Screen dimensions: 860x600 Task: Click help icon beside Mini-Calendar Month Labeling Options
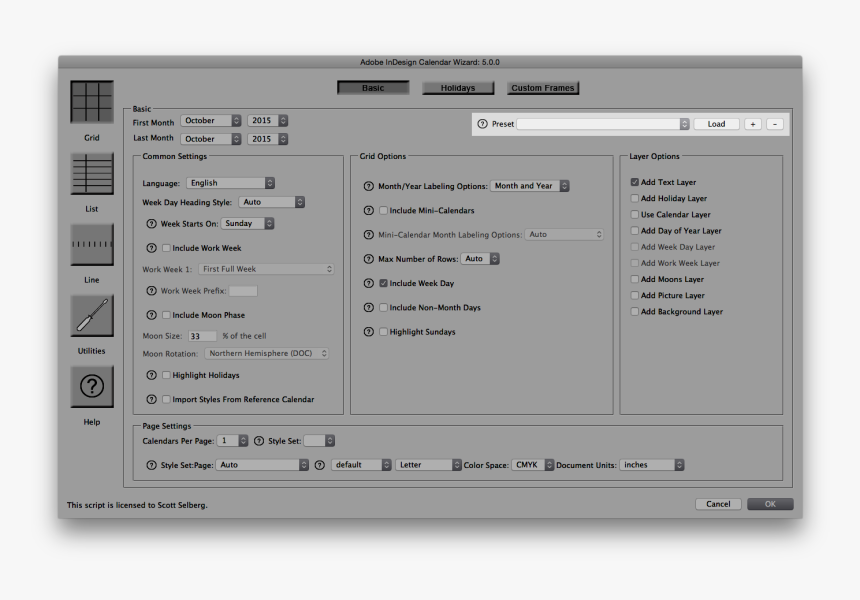[x=369, y=235]
